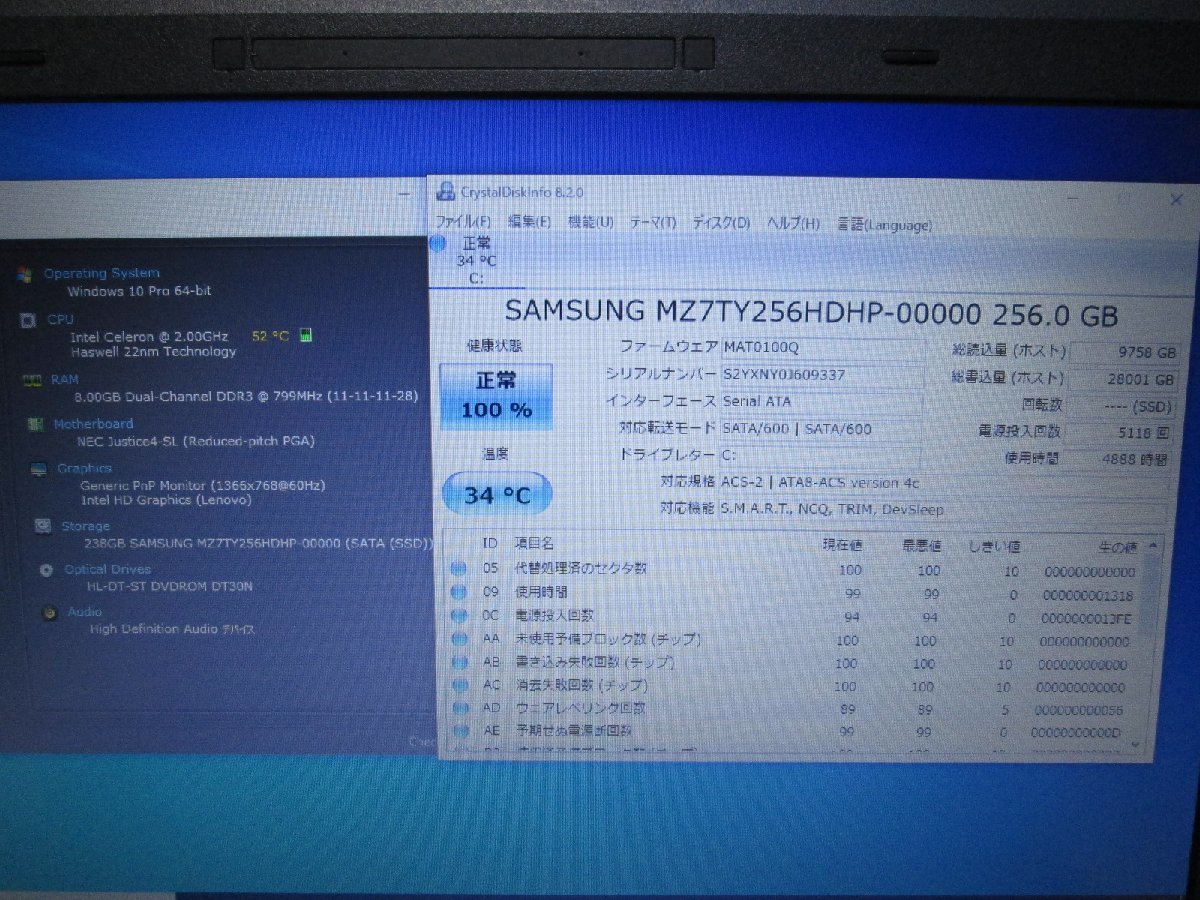Image resolution: width=1200 pixels, height=900 pixels.
Task: Click the transfer mode field SATA/600 | SATA/600
Action: click(820, 429)
